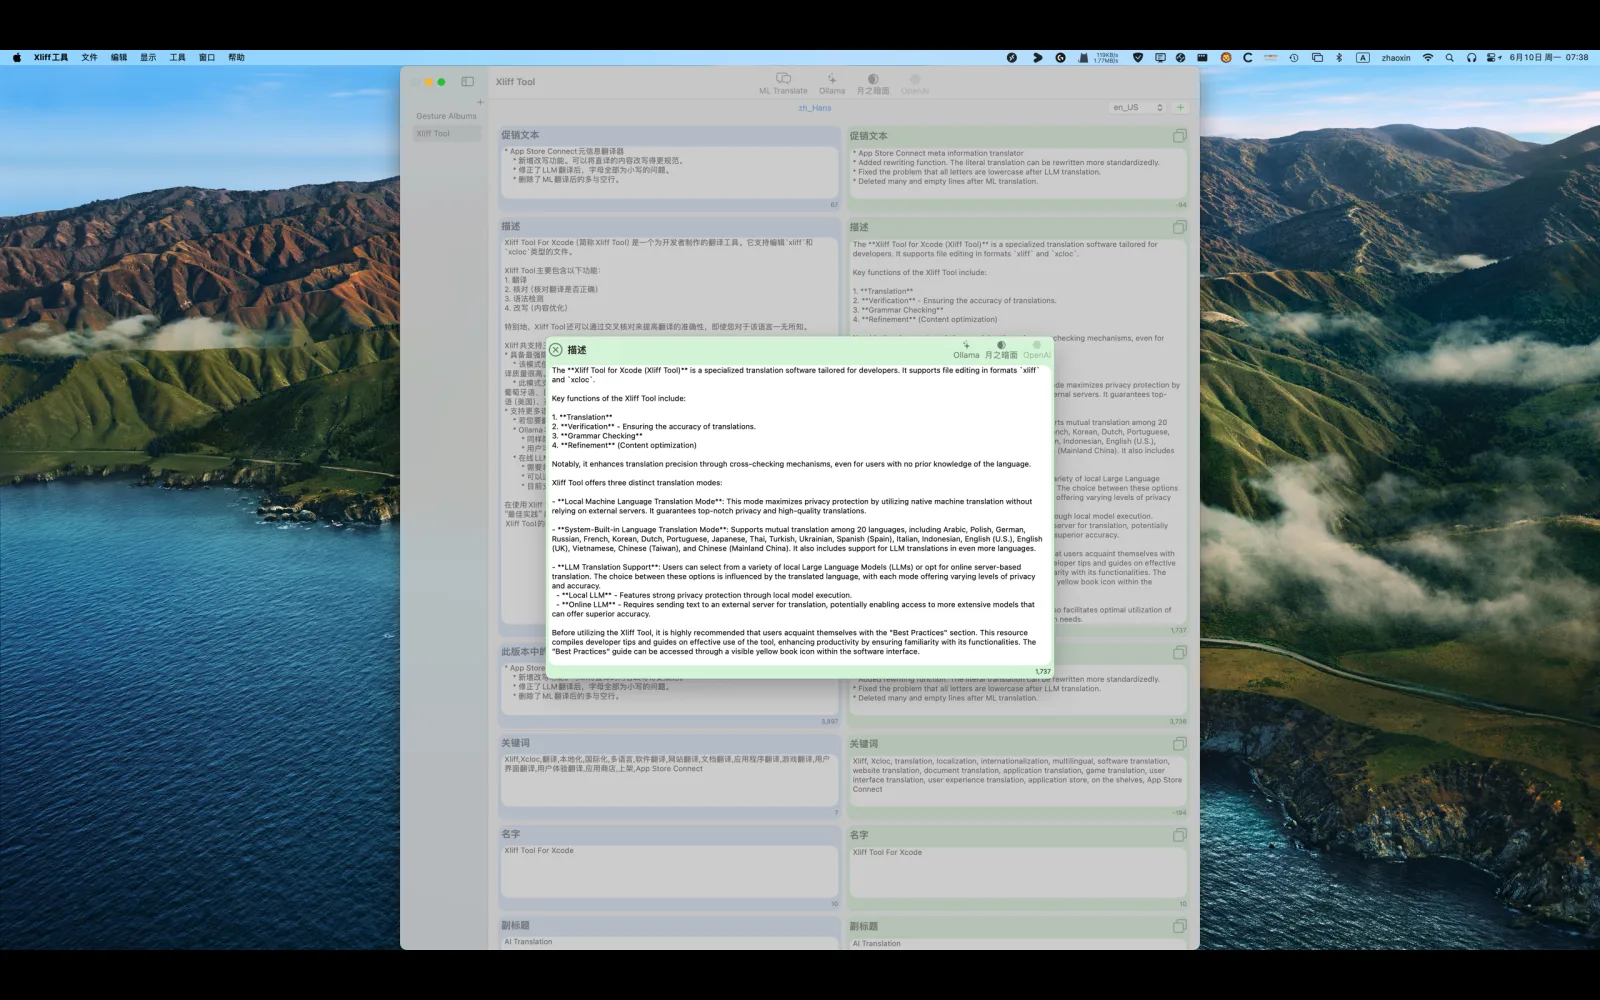This screenshot has height=1000, width=1600.
Task: Click Ollama in the 描述 popup
Action: (966, 350)
